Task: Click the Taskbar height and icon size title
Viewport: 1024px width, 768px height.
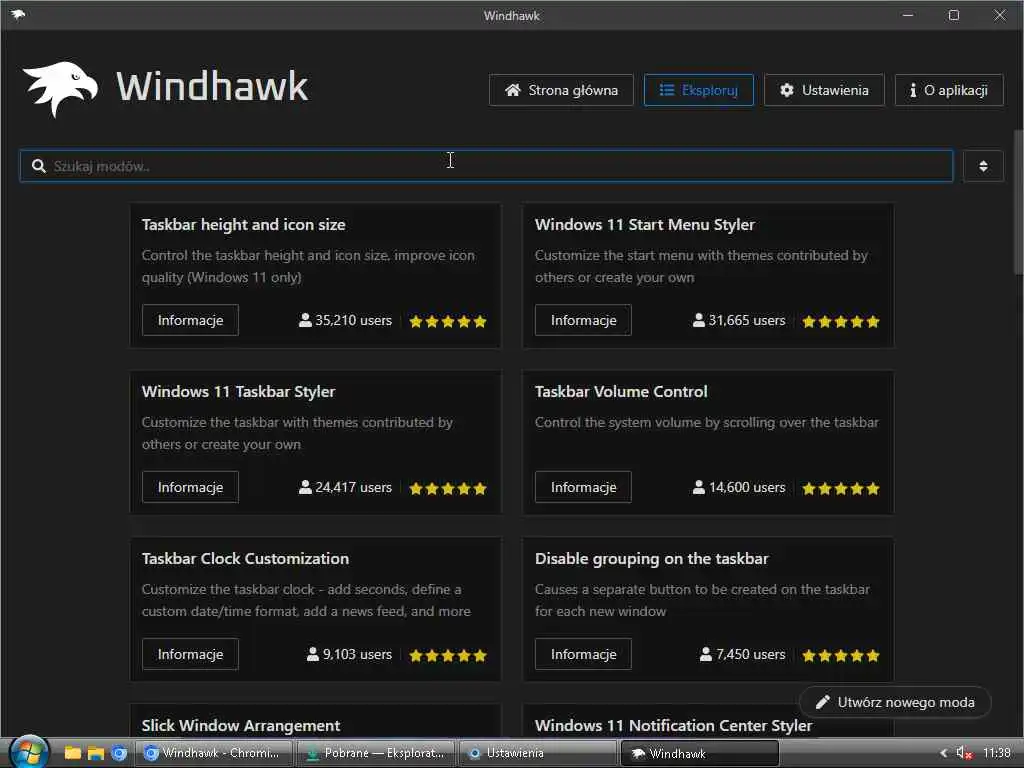Action: 244,225
